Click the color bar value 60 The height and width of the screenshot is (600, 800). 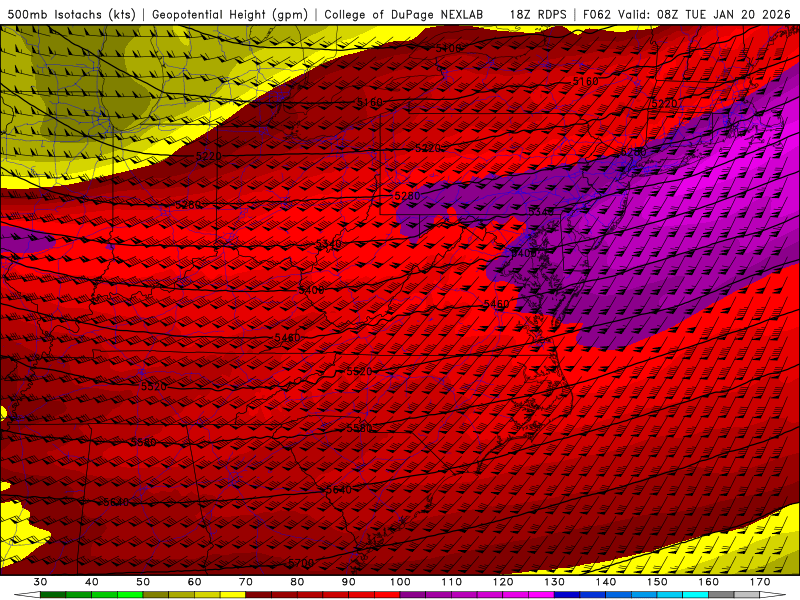(194, 582)
